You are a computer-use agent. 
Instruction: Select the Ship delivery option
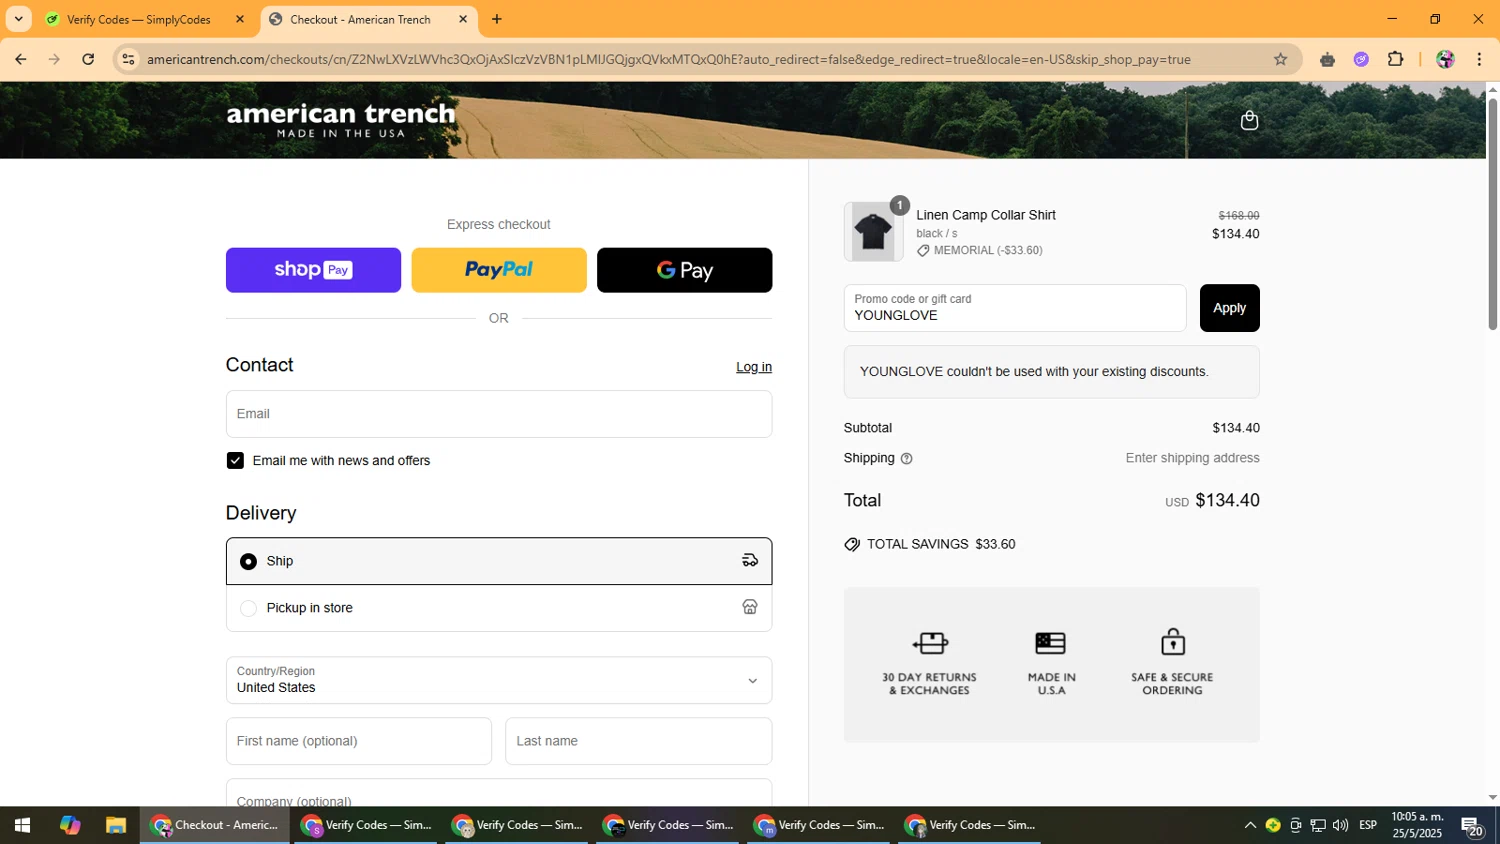[499, 561]
